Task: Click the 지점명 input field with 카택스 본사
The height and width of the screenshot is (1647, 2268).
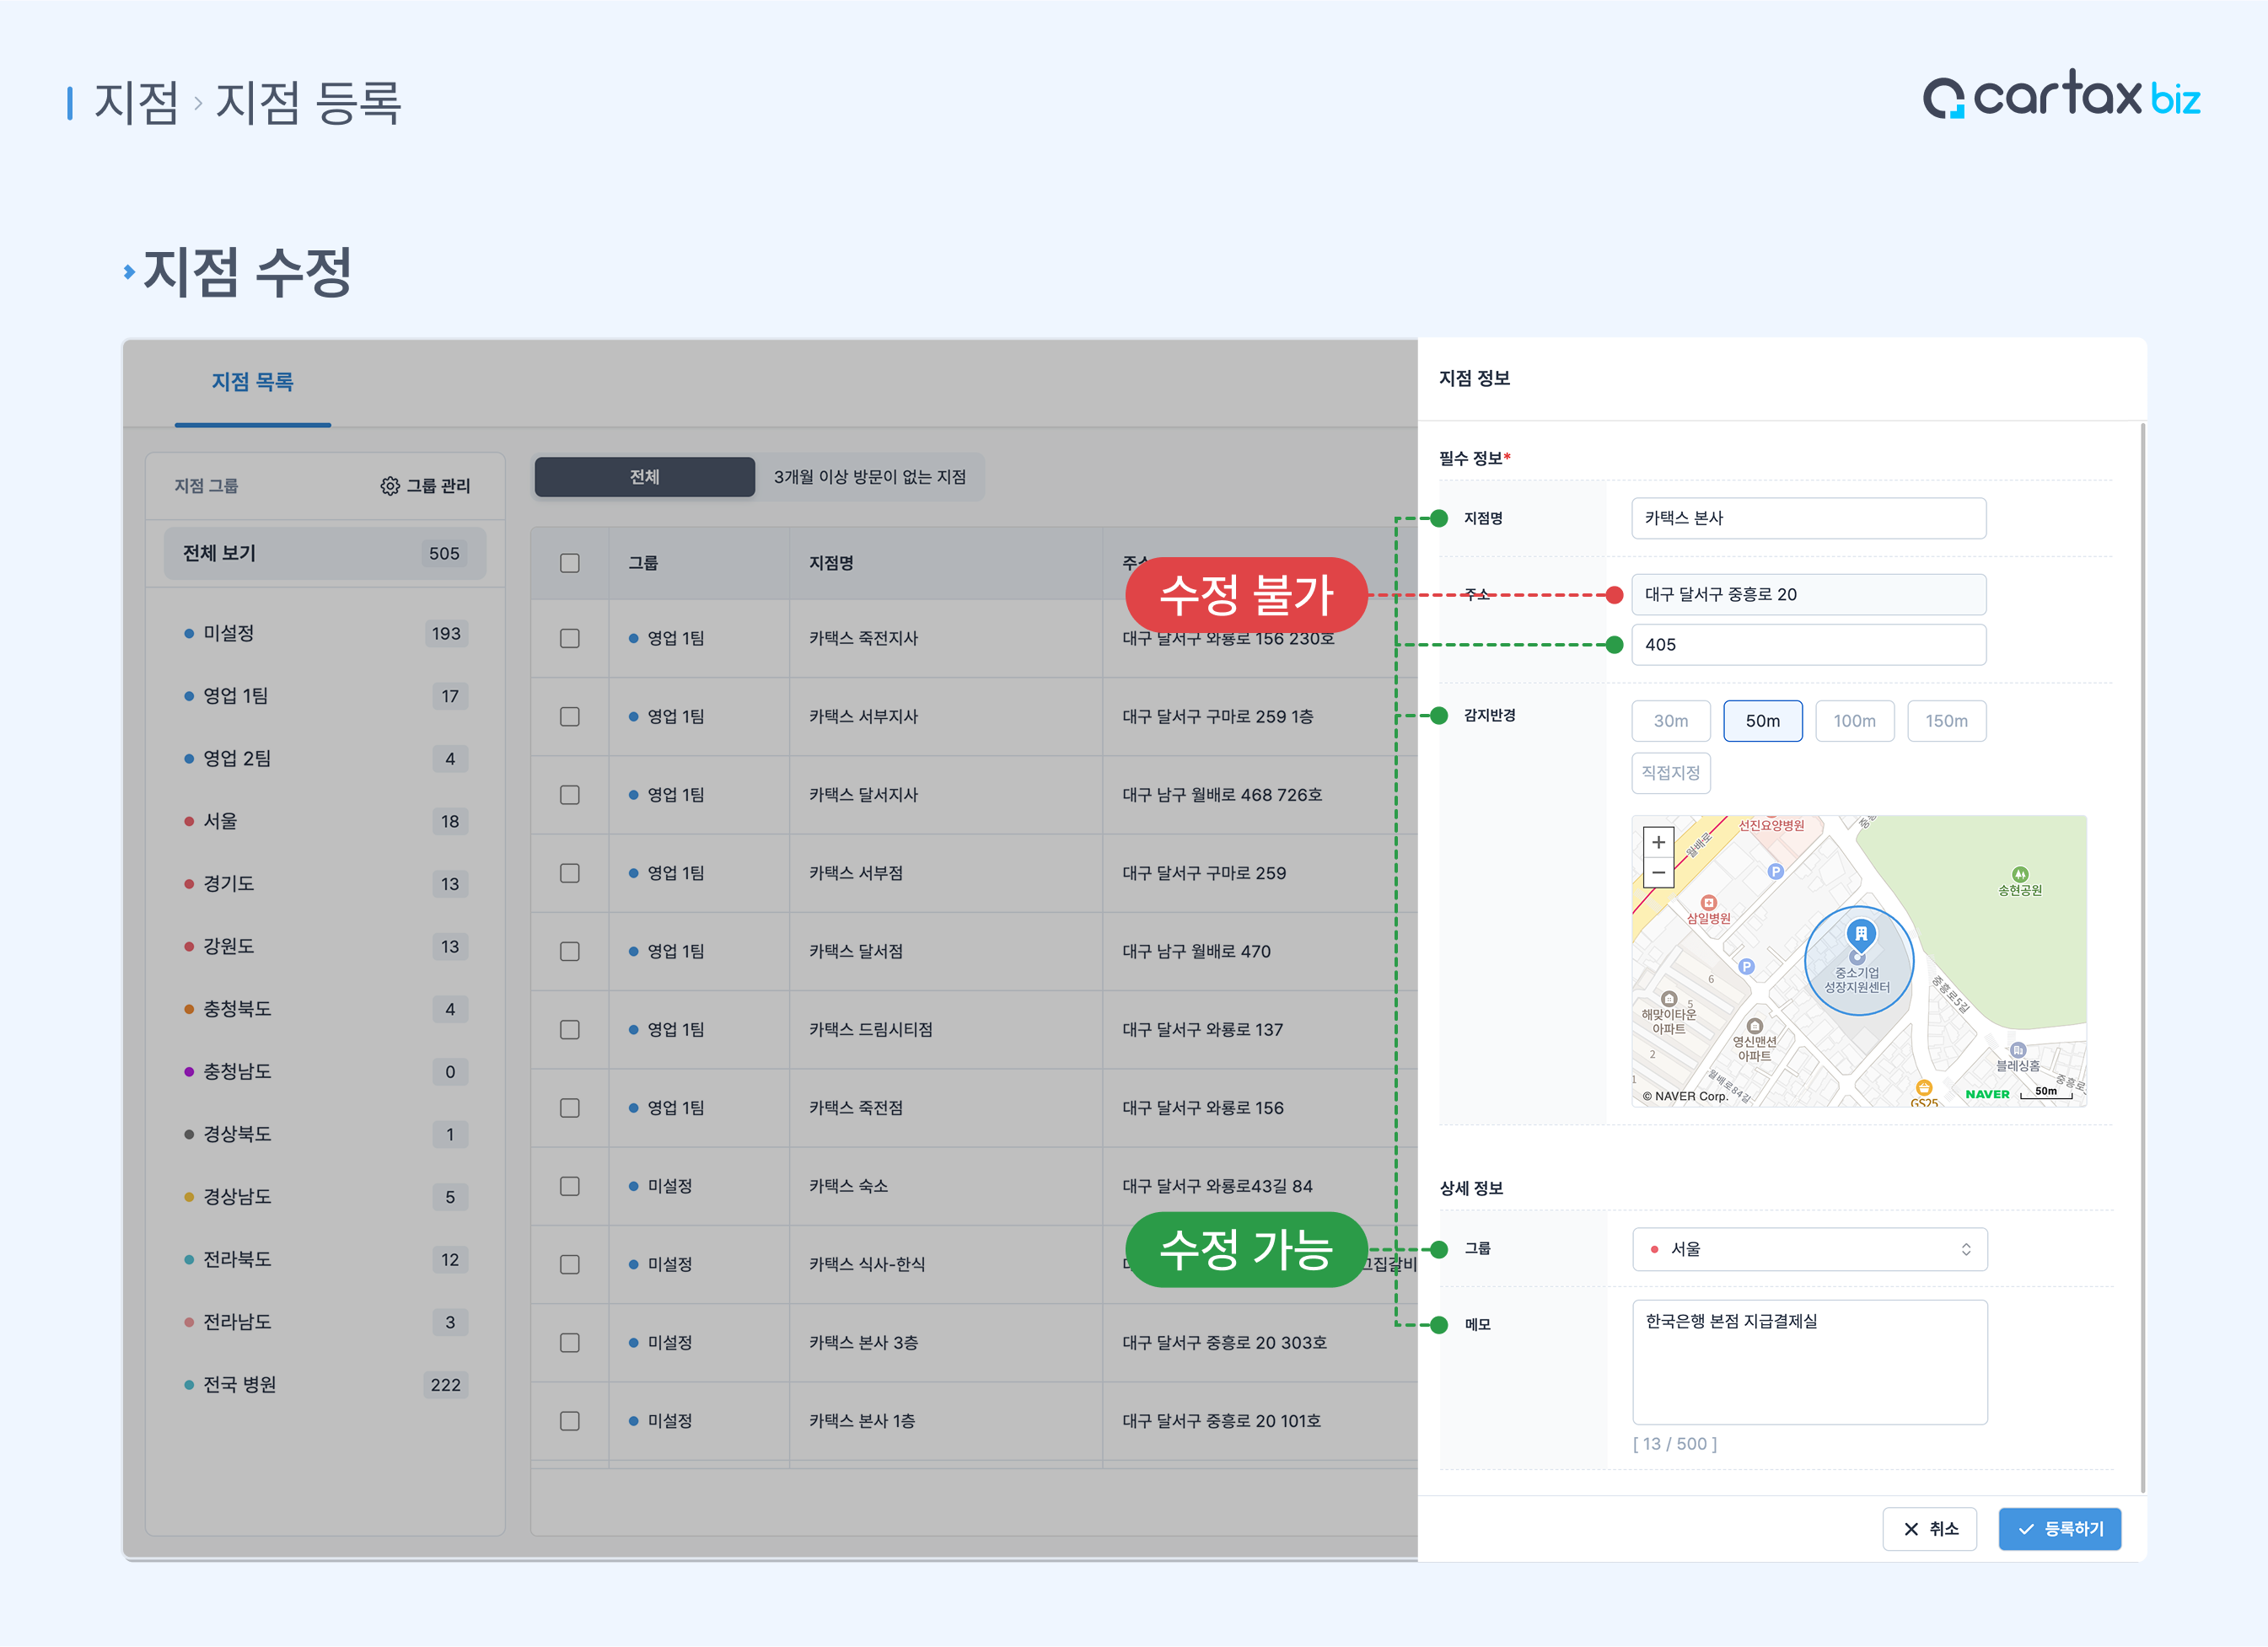Action: pos(1808,518)
